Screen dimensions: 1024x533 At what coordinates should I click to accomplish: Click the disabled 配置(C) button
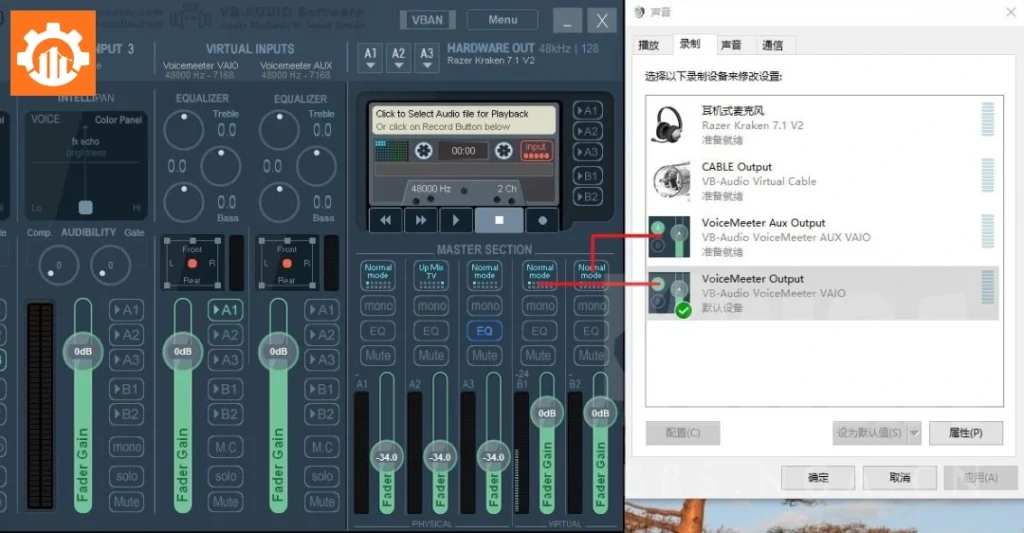(682, 432)
